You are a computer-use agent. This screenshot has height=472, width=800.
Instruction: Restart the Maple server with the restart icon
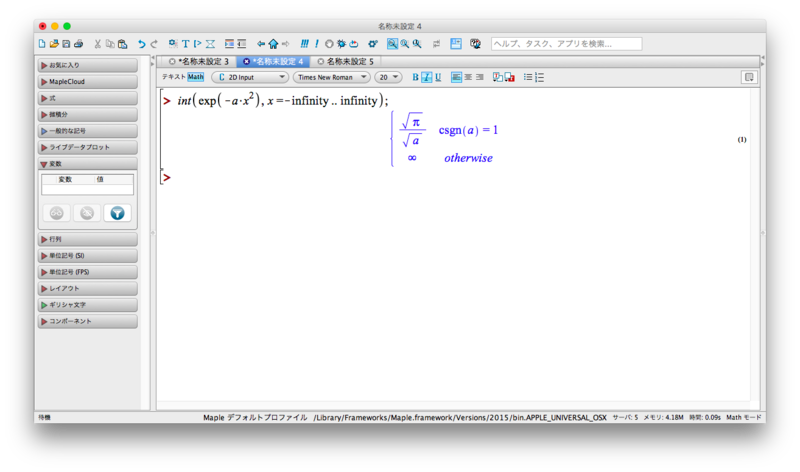tap(354, 44)
